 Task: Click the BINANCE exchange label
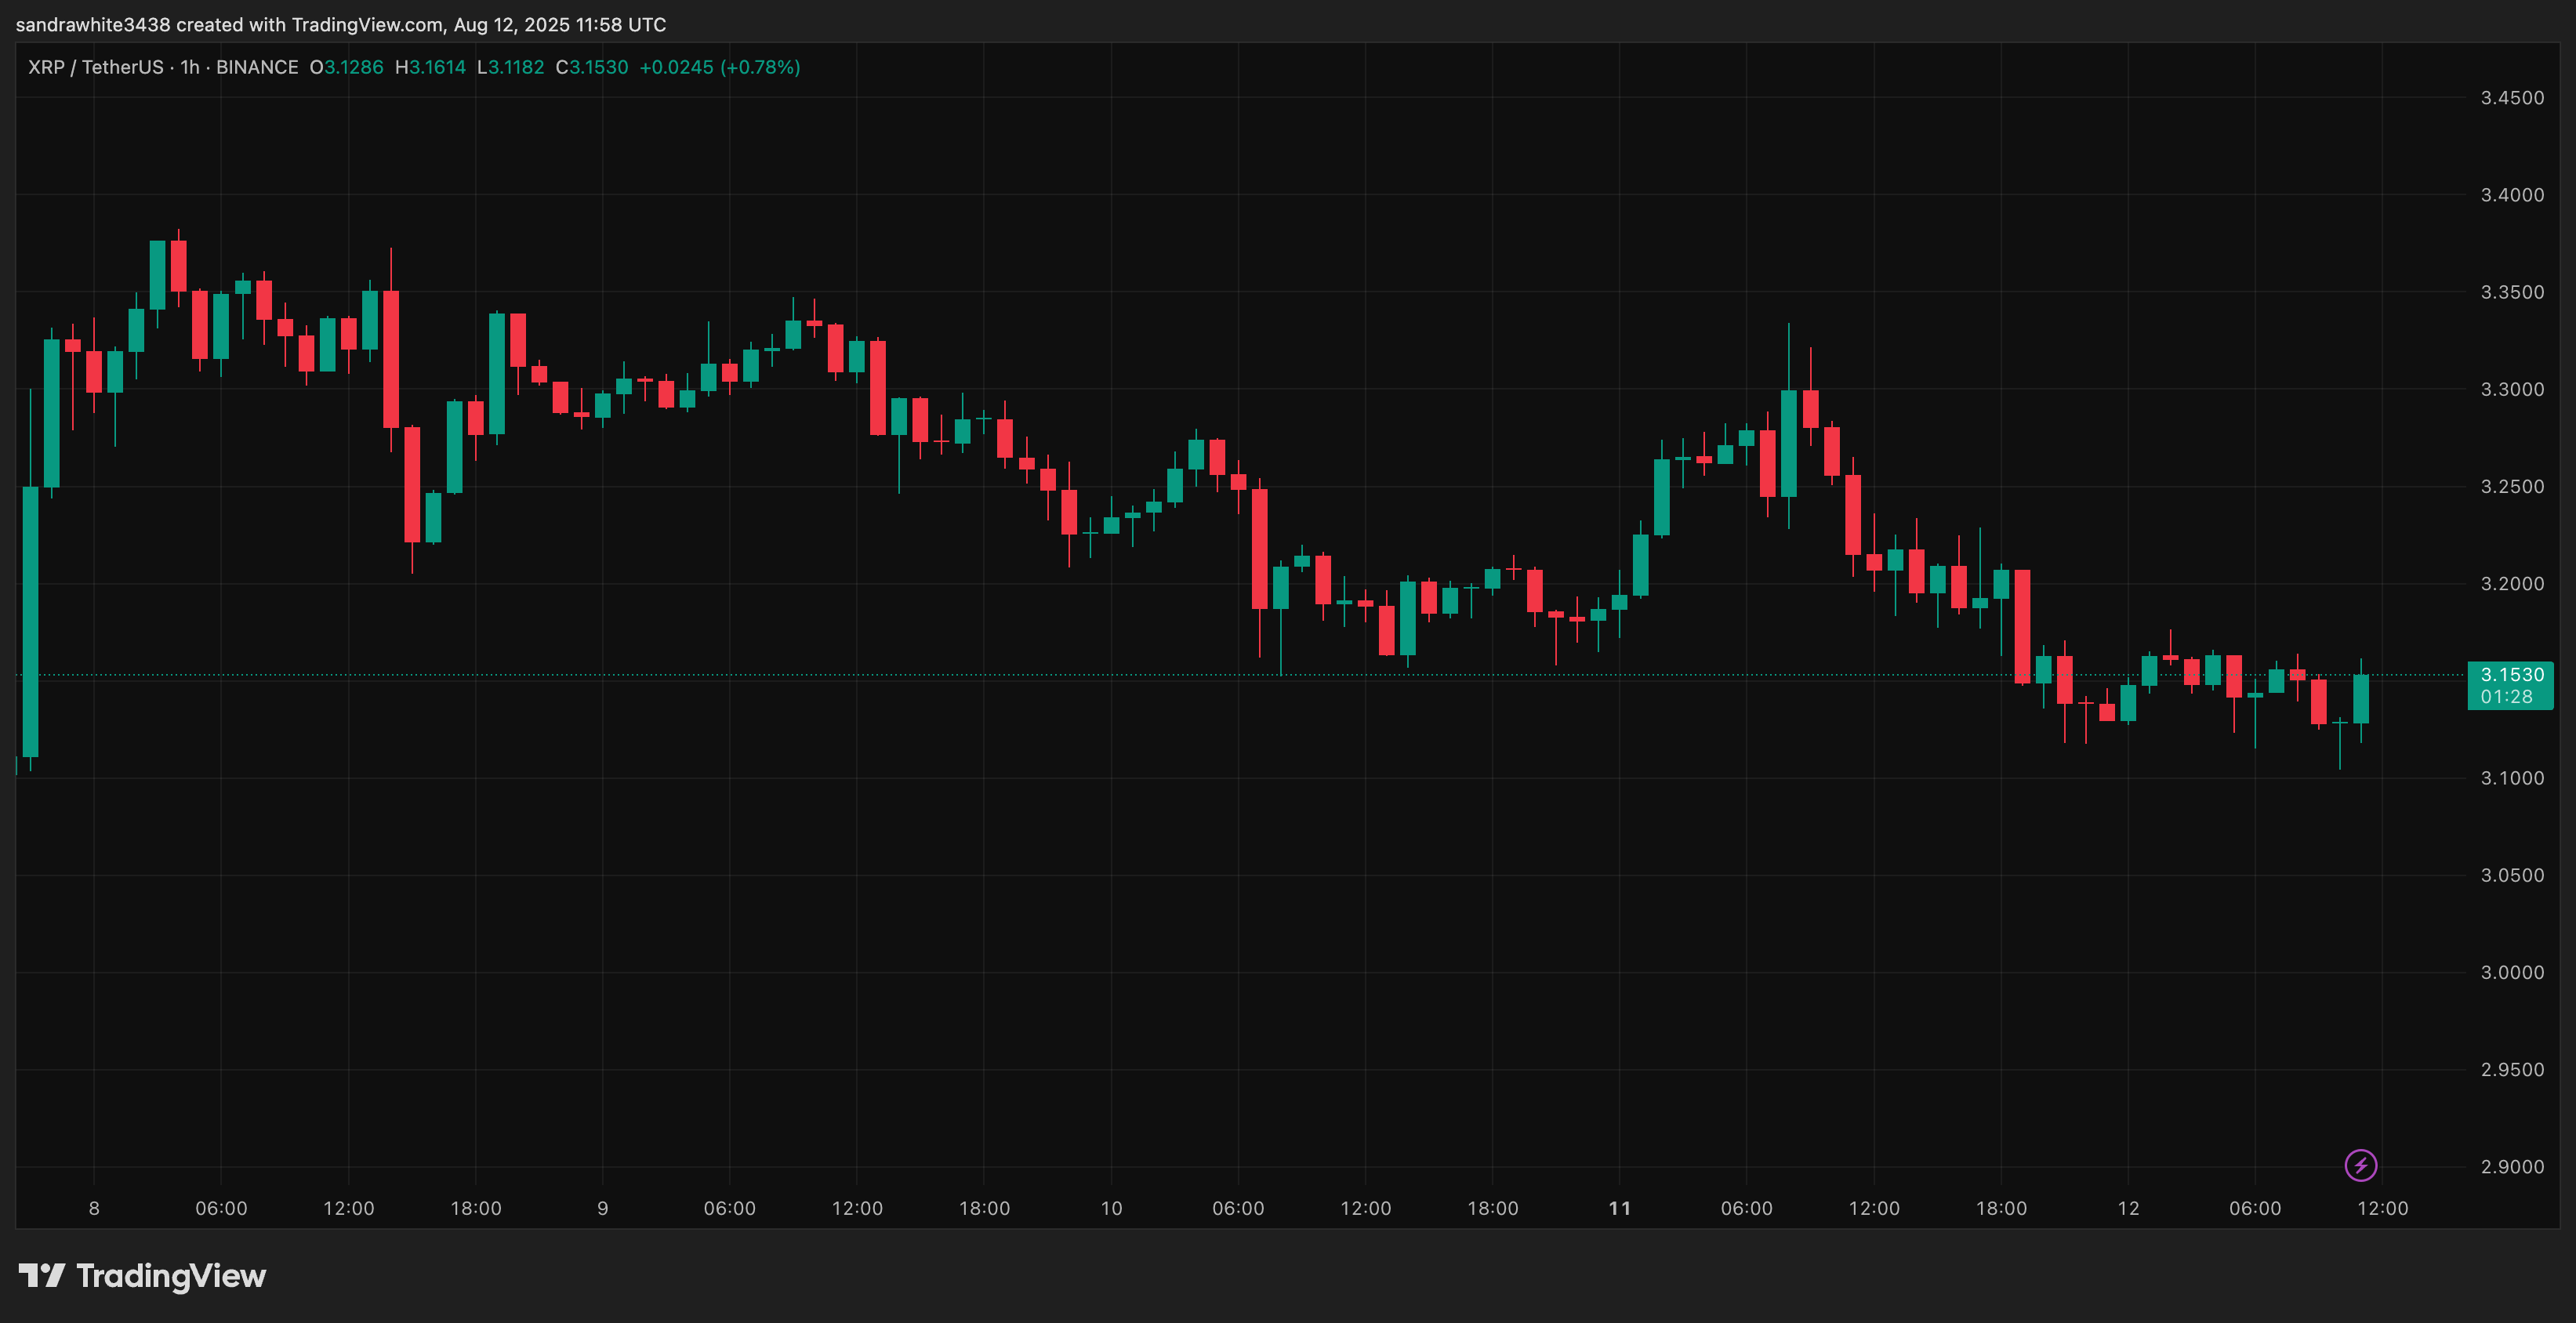pos(257,67)
